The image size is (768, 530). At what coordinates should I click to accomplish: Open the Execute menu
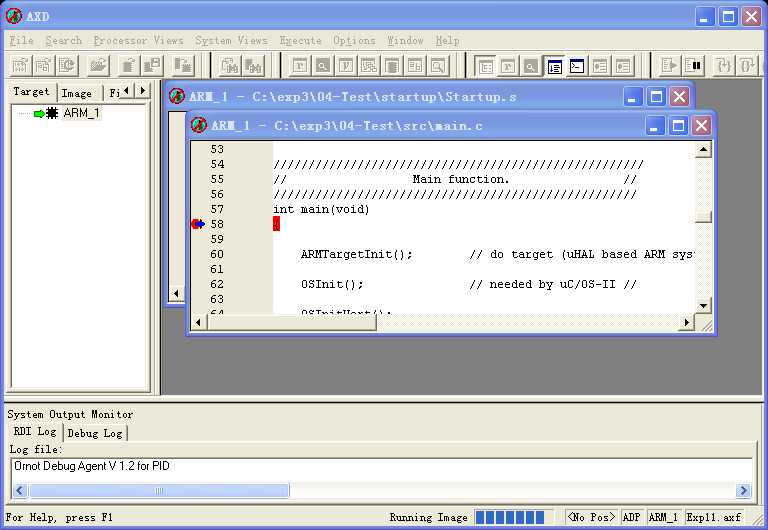point(300,41)
